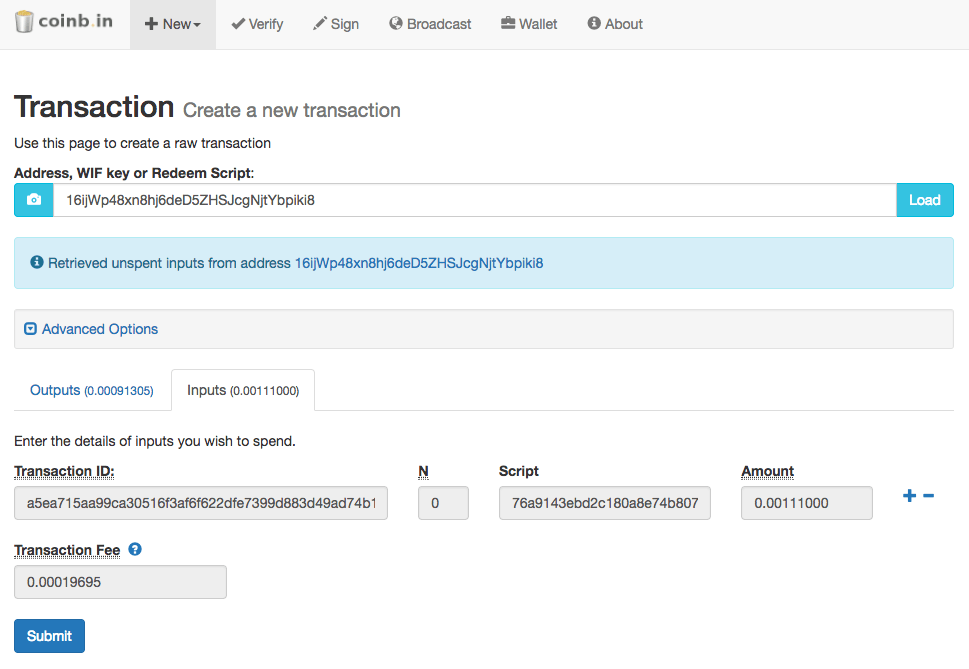The image size is (969, 669).
Task: Expand the Advanced Options panel
Action: pos(91,329)
